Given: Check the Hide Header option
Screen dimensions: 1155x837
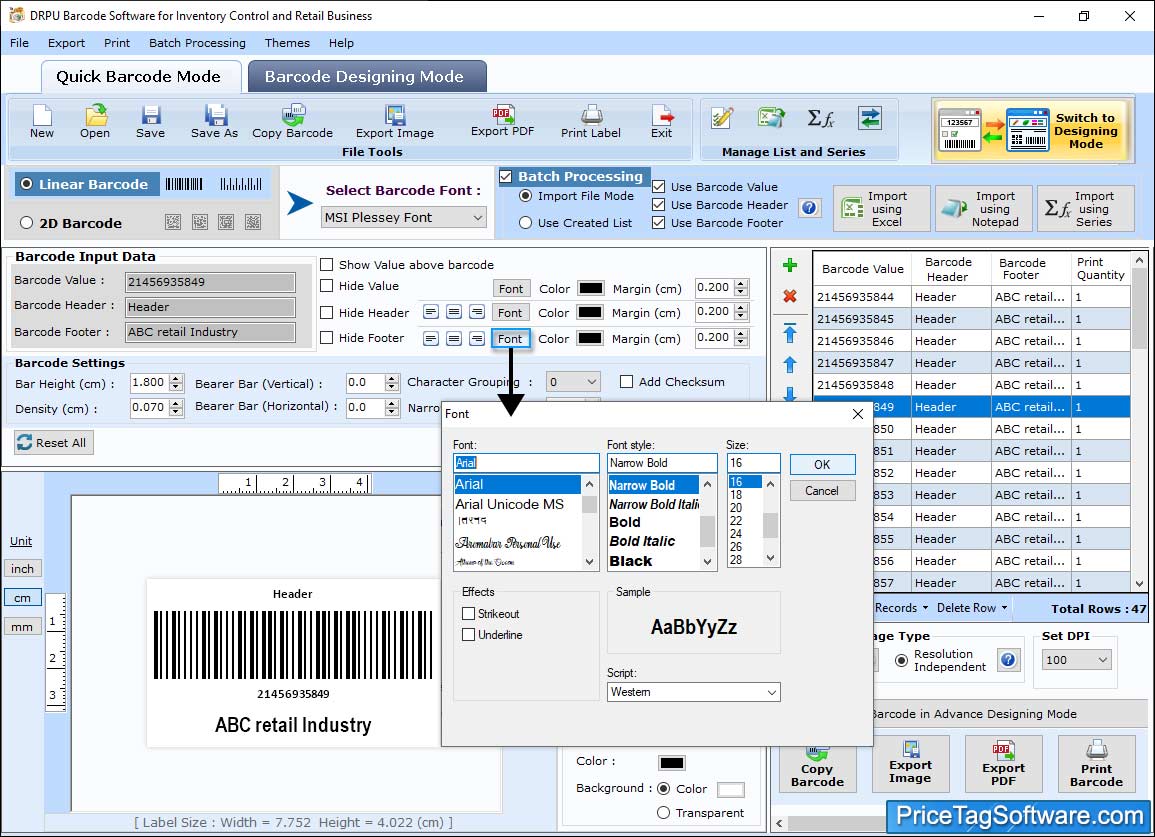Looking at the screenshot, I should click(x=326, y=312).
